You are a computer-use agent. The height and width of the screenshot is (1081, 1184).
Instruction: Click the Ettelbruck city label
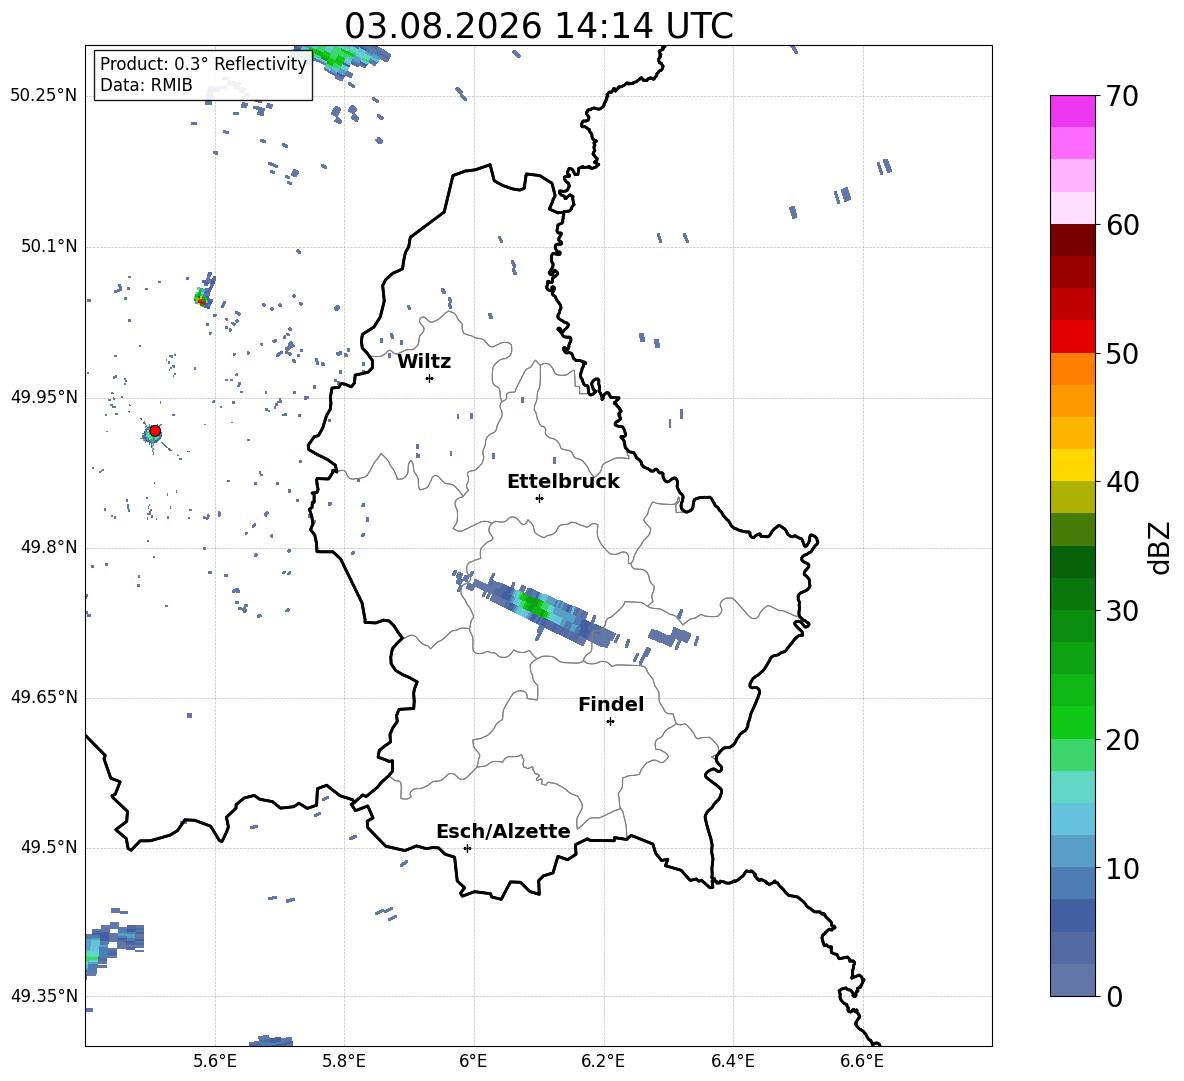coord(563,481)
